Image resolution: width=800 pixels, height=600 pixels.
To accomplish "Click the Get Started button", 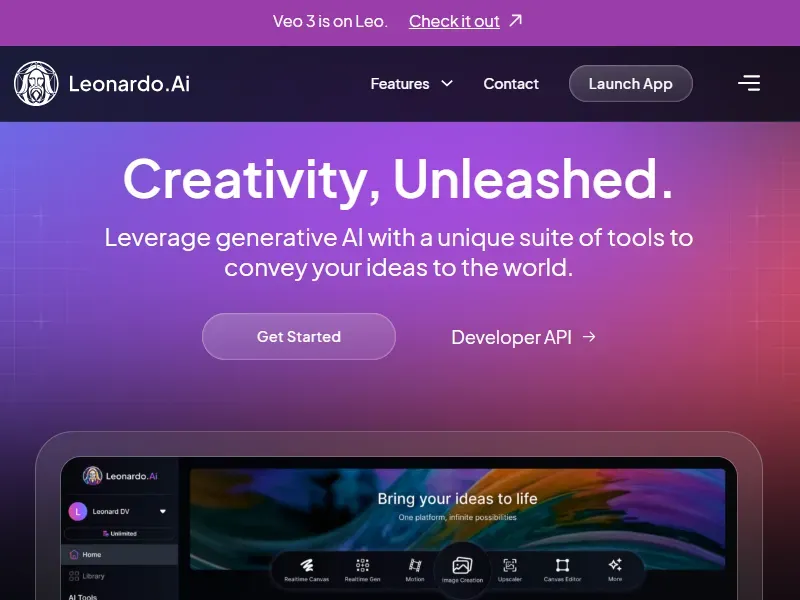I will pyautogui.click(x=299, y=337).
